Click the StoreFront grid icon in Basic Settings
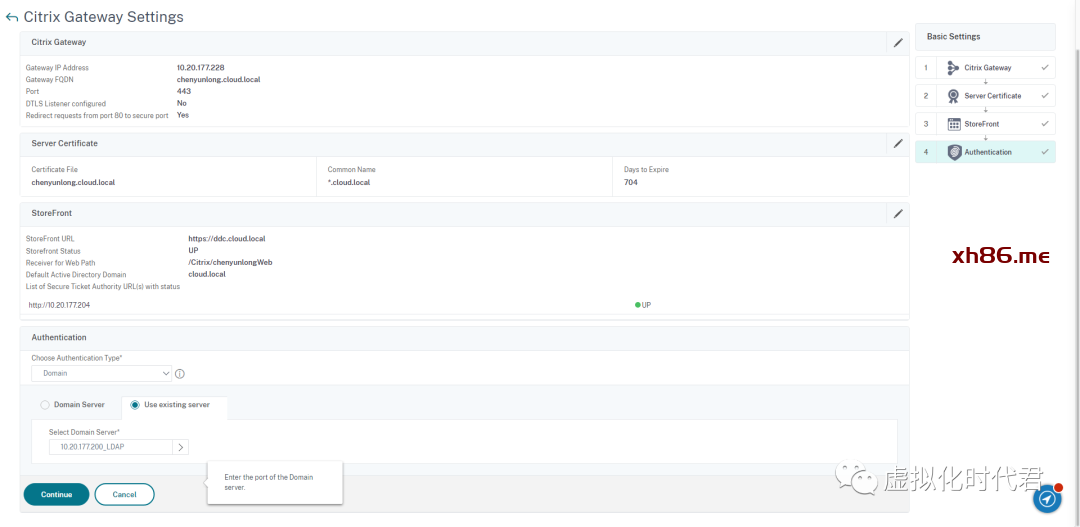This screenshot has width=1080, height=527. tap(954, 124)
